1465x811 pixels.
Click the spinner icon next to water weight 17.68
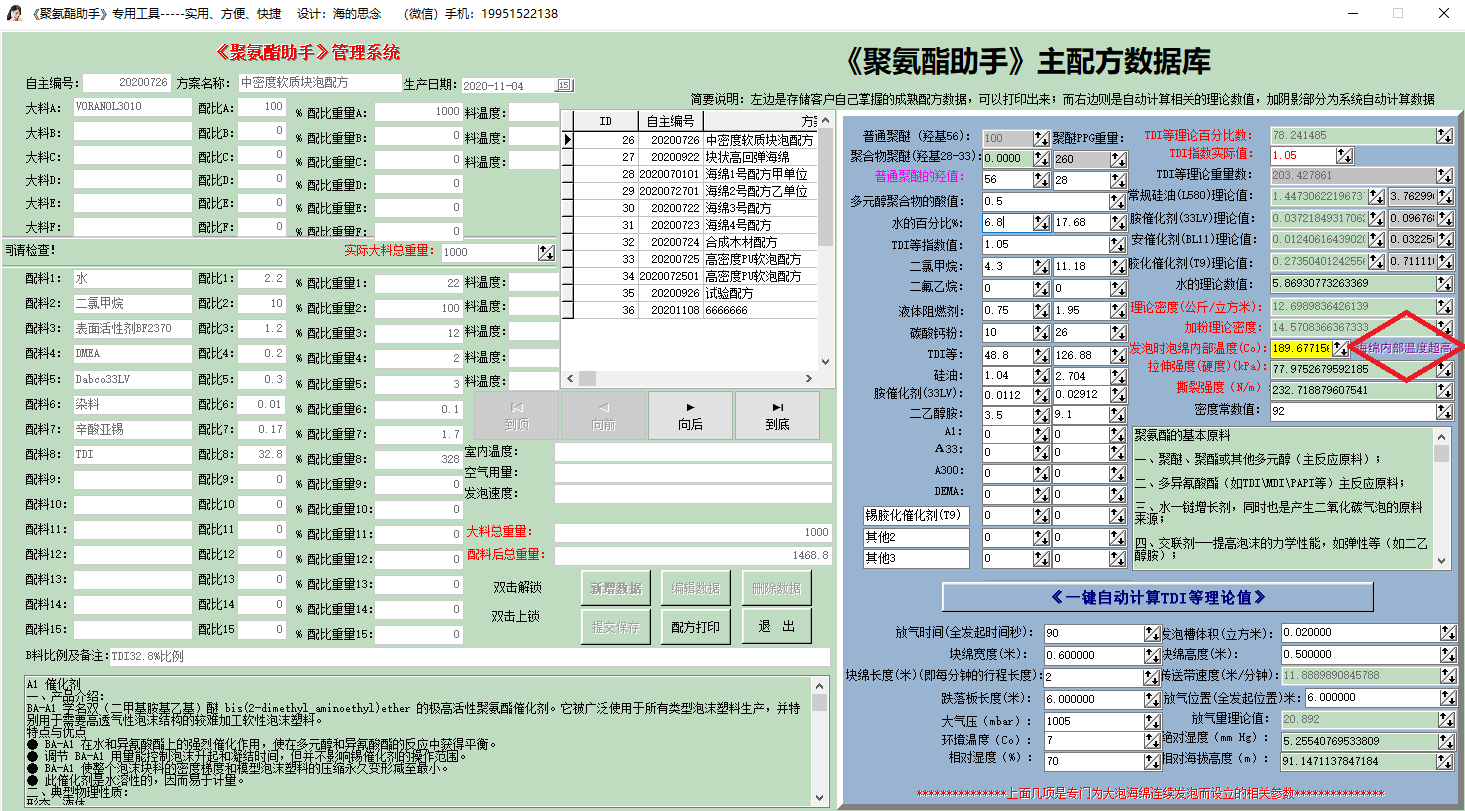coord(1118,223)
